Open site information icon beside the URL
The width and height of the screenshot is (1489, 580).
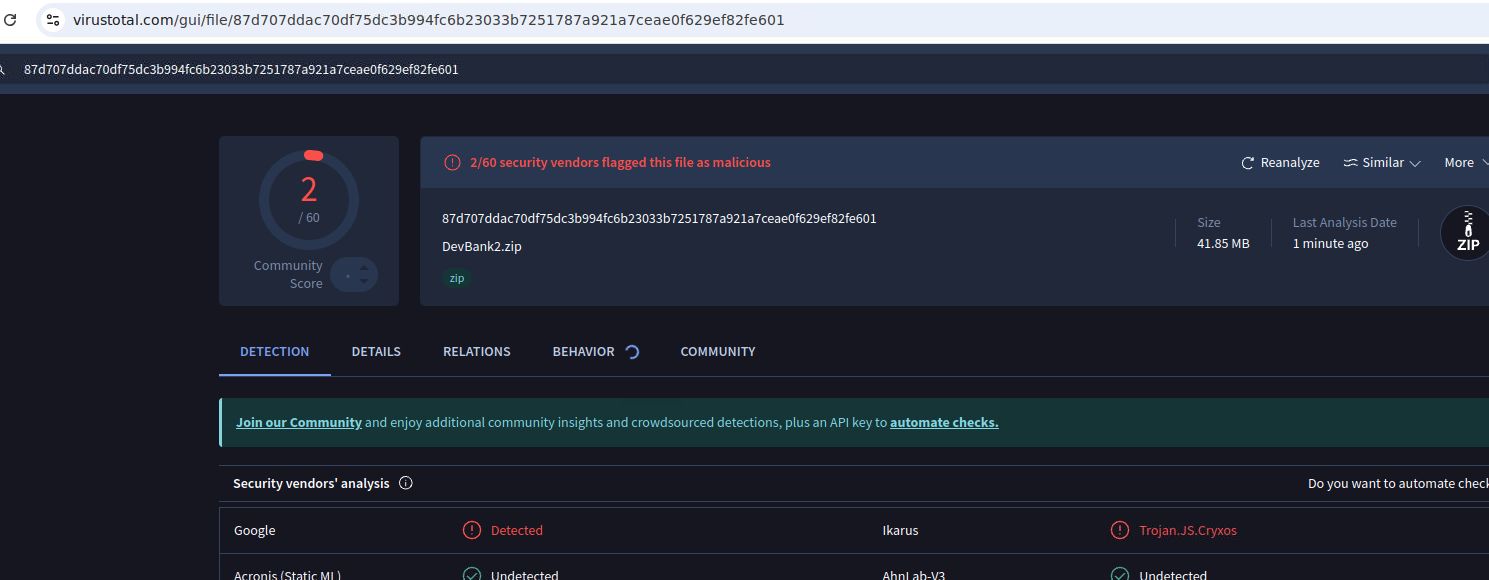[x=53, y=20]
